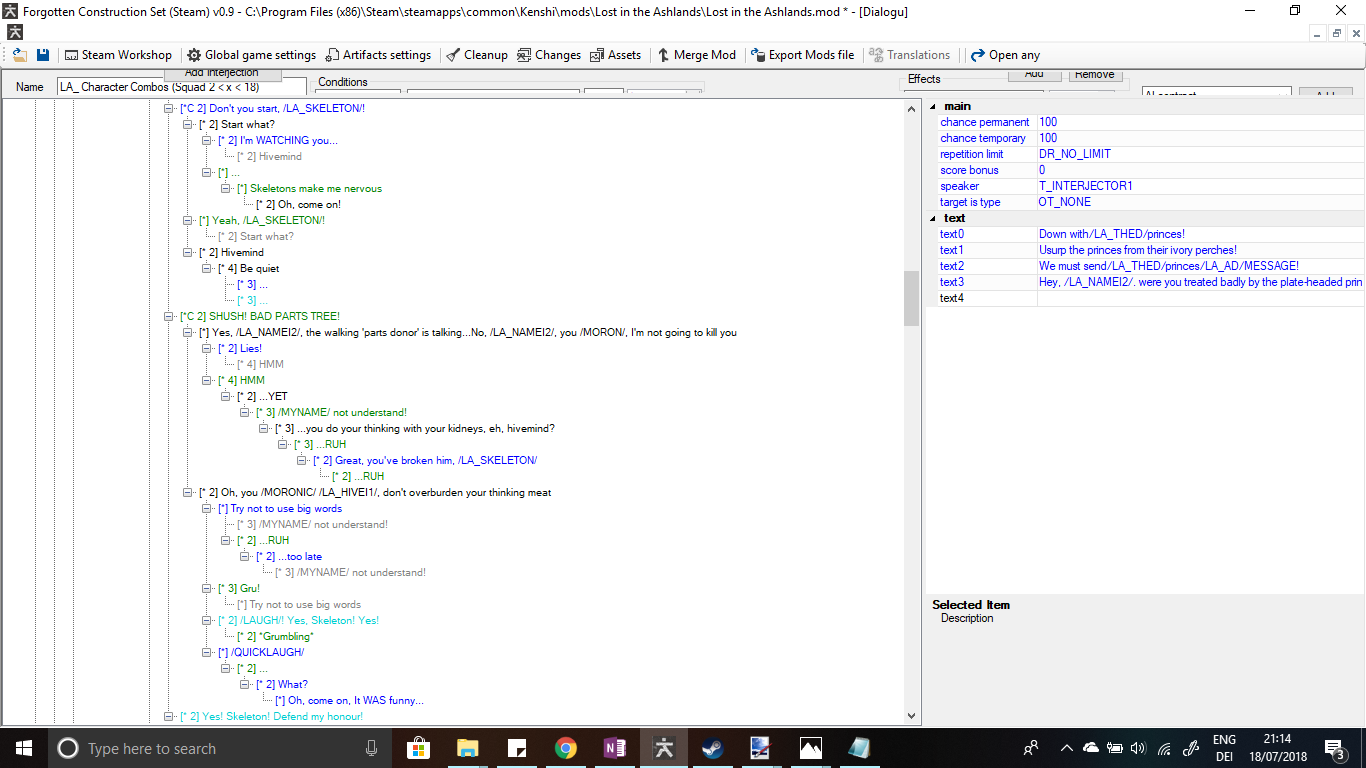Image resolution: width=1366 pixels, height=768 pixels.
Task: Click the Remove button under Effects
Action: click(x=1095, y=74)
